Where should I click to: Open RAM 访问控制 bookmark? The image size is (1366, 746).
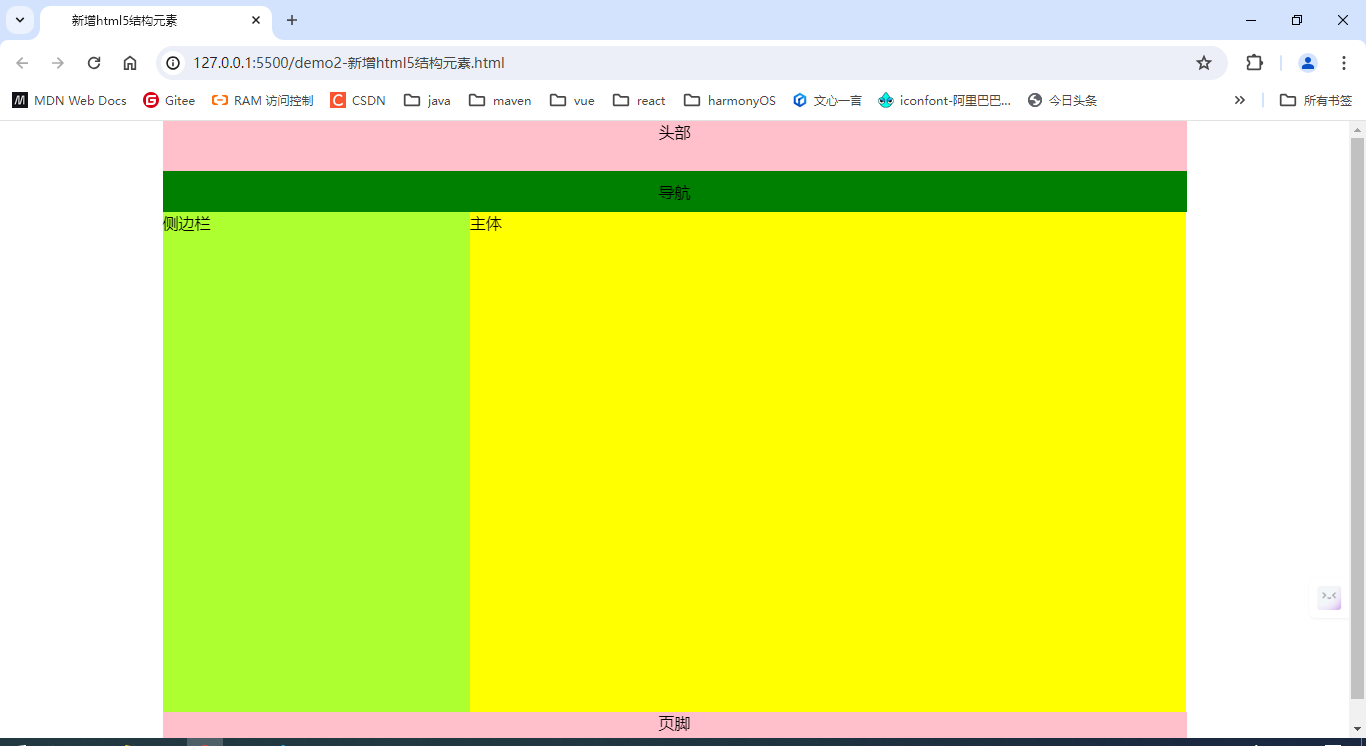click(263, 100)
